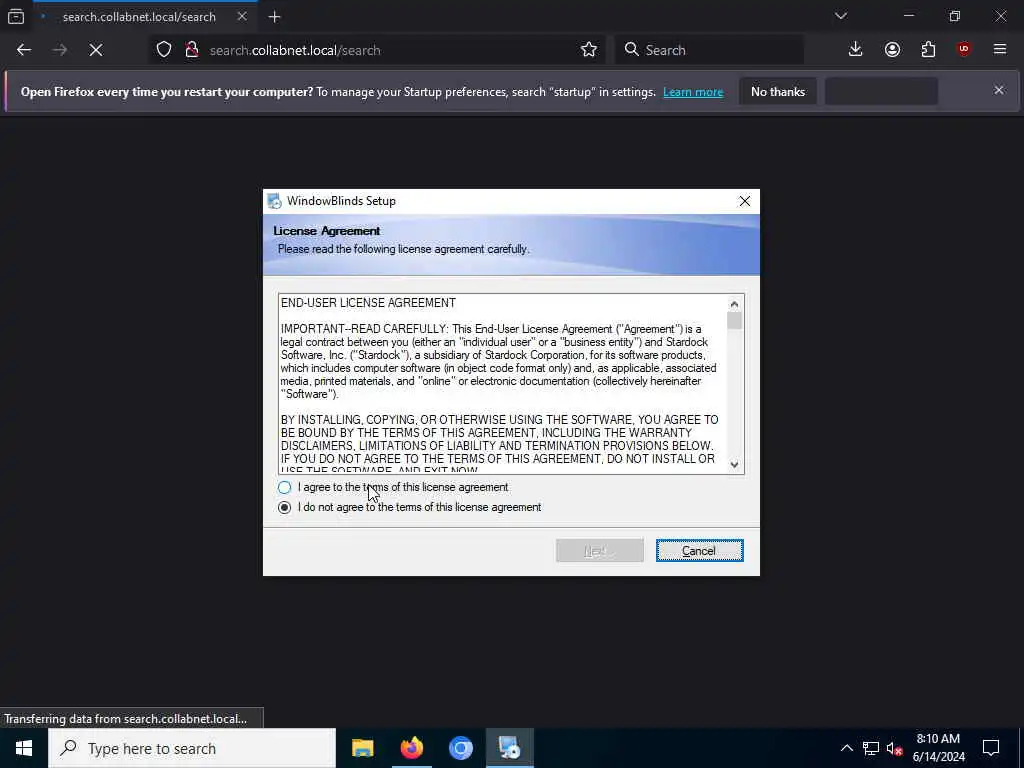Open the taskbar clock showing 8:10 AM

pyautogui.click(x=938, y=748)
